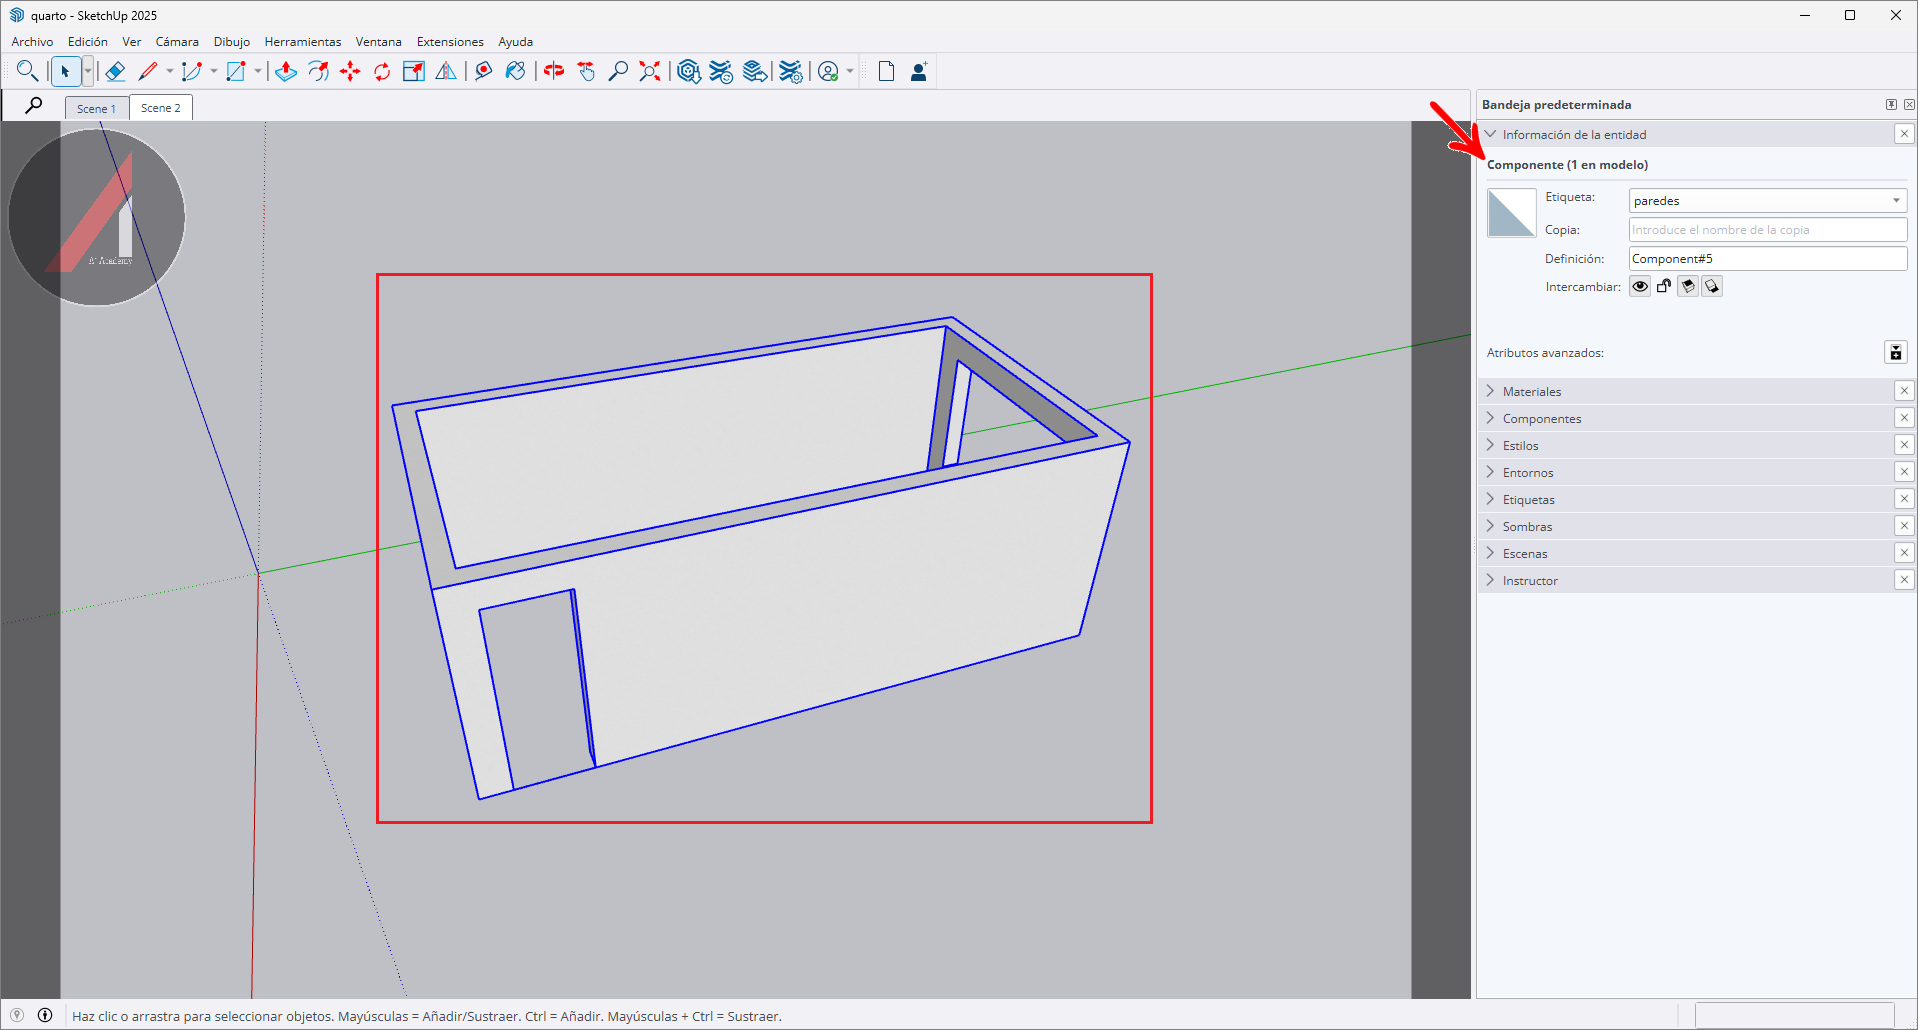1918x1030 pixels.
Task: Open the shapes dropdown arrow
Action: pyautogui.click(x=257, y=71)
